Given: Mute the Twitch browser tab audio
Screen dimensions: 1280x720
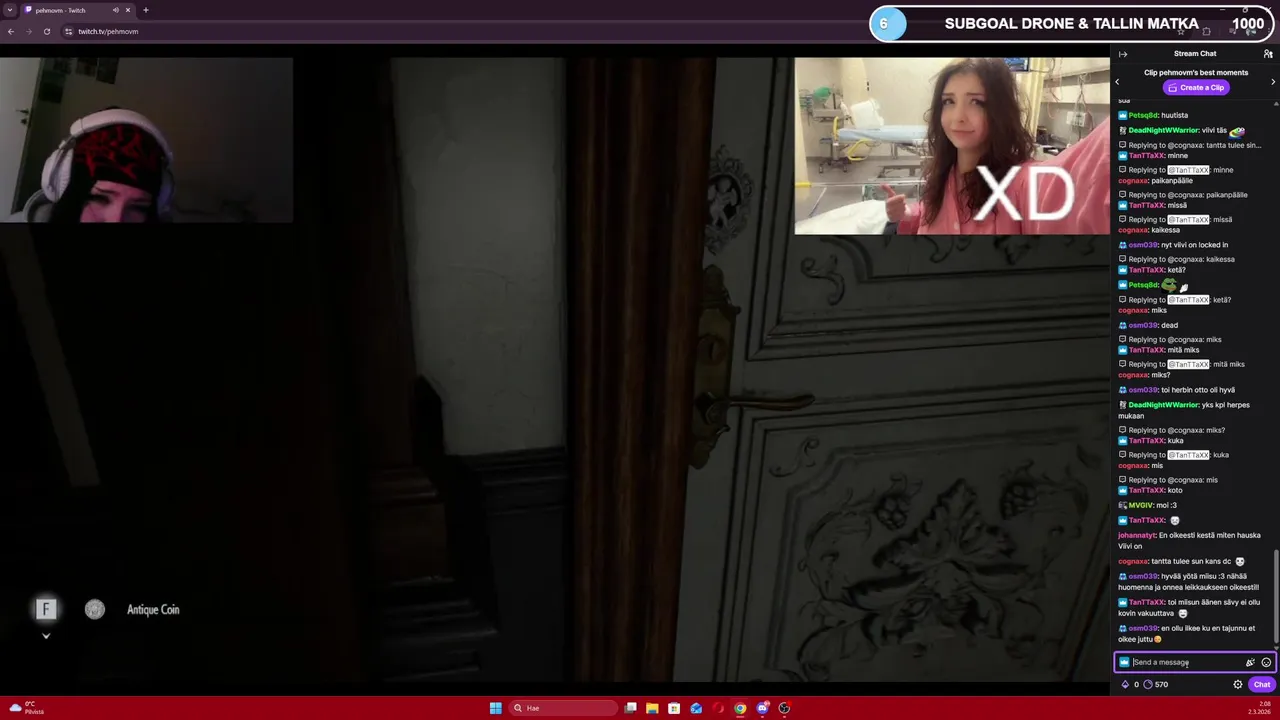Looking at the screenshot, I should pos(116,10).
